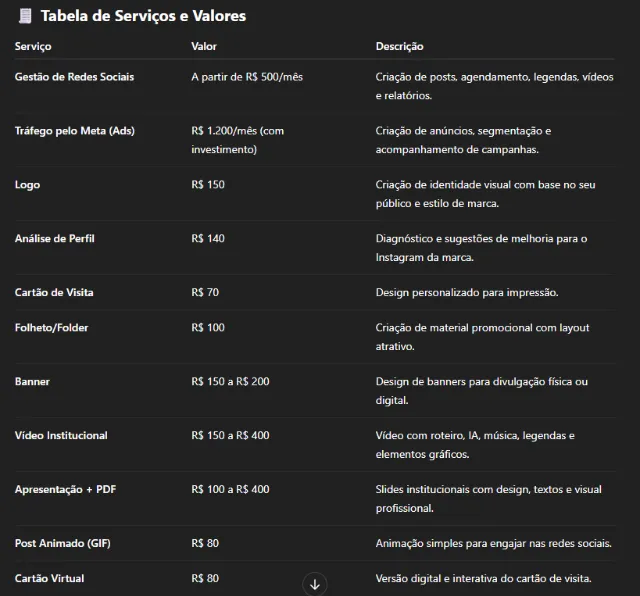The height and width of the screenshot is (596, 640).
Task: Click the 'R$ 80' value in the Post Animado (GIF) row
Action: pyautogui.click(x=205, y=543)
